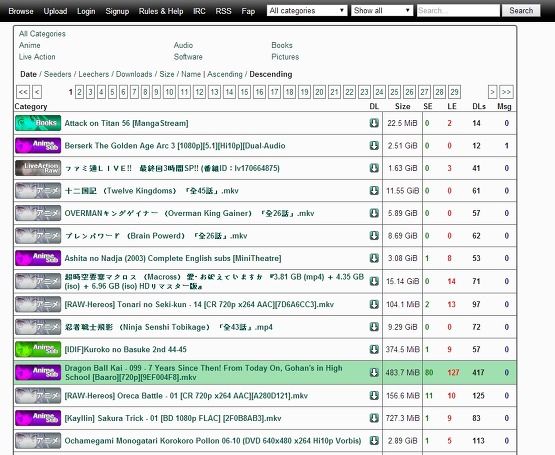
Task: Go to page 2
Action: (79, 92)
